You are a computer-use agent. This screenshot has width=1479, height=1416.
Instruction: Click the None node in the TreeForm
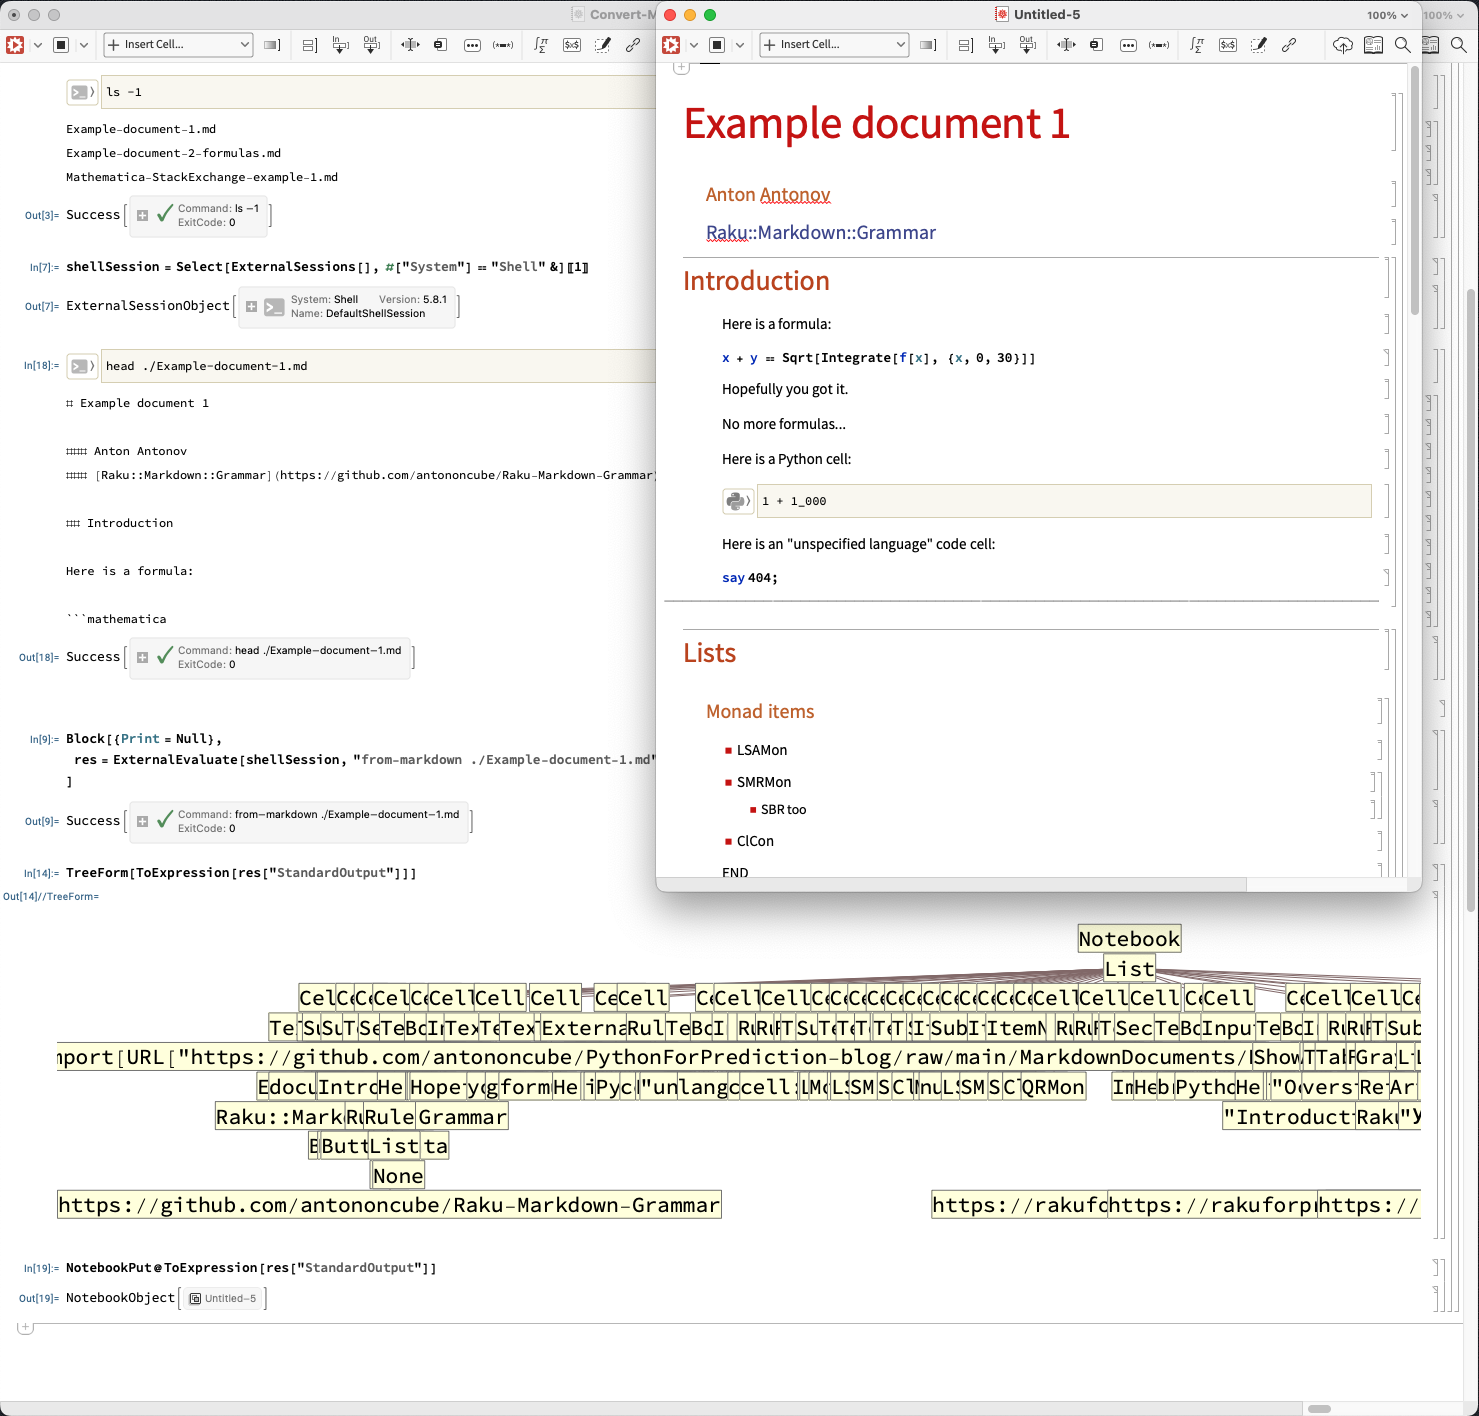pyautogui.click(x=398, y=1175)
